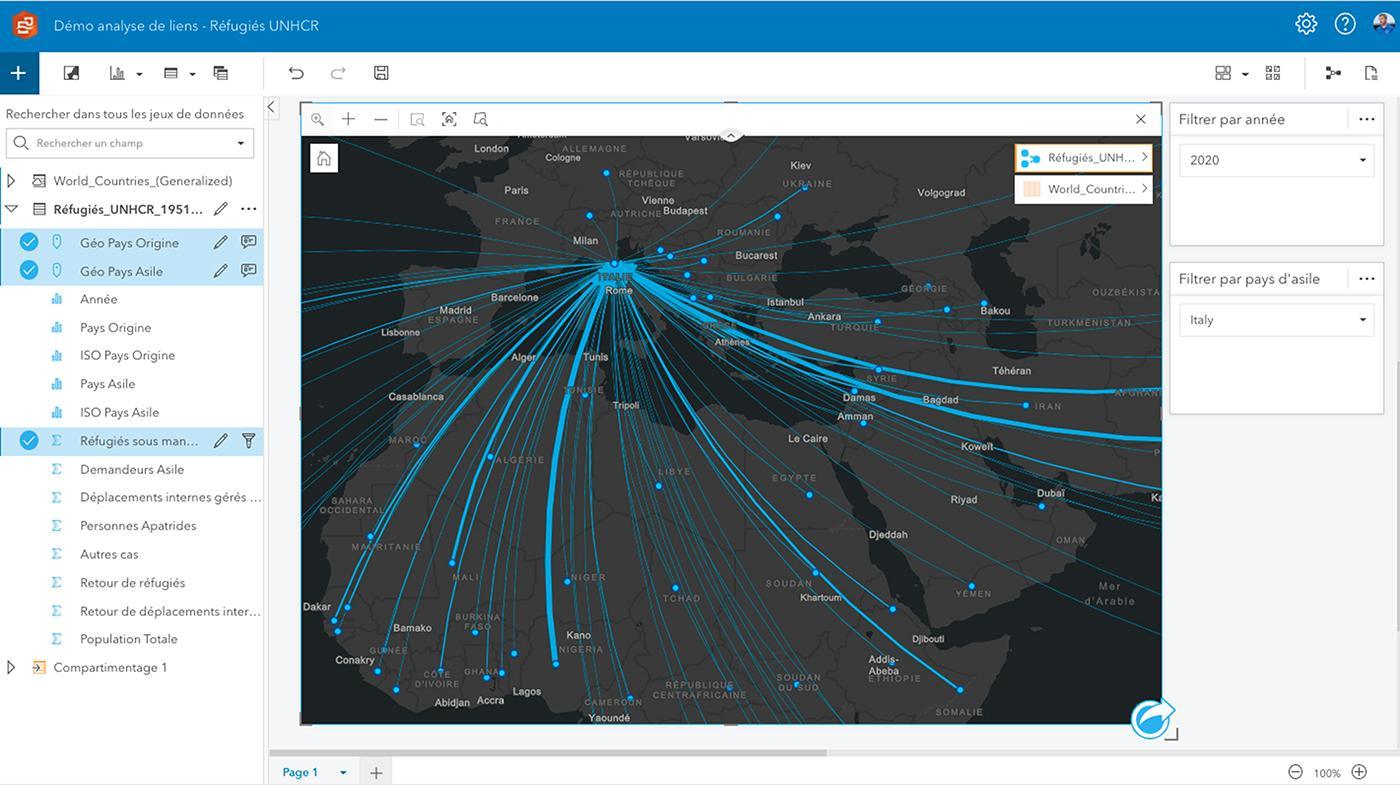Switch to analysis view
Image resolution: width=1400 pixels, height=785 pixels.
pyautogui.click(x=1333, y=73)
